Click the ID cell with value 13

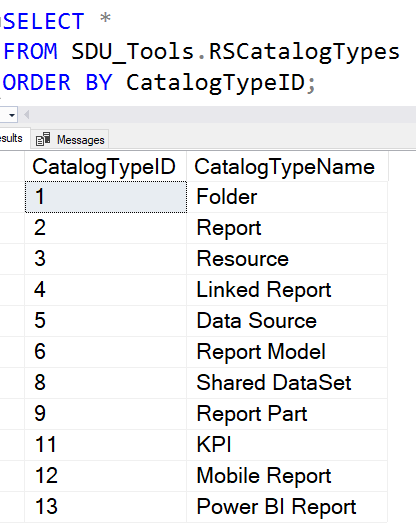pos(106,507)
